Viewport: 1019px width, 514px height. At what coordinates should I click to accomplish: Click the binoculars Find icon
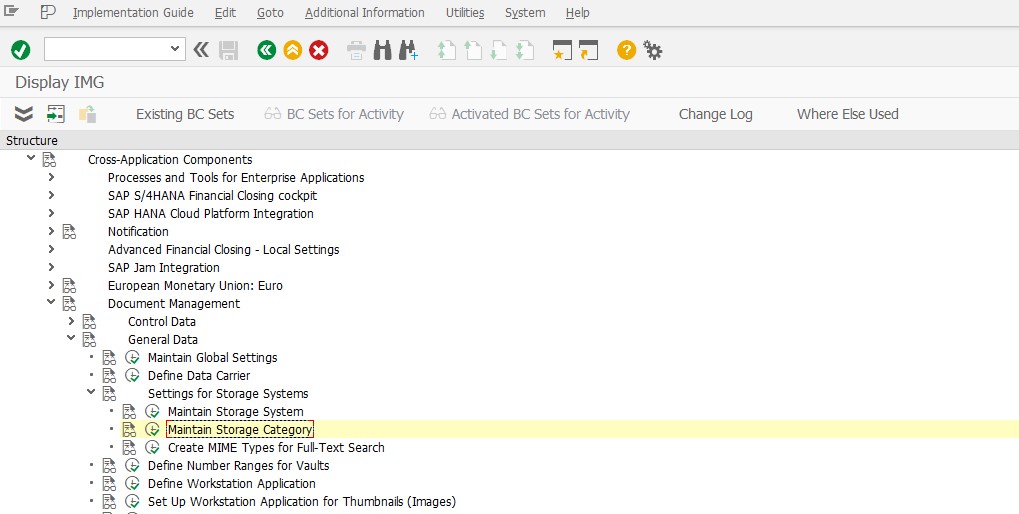pos(383,50)
